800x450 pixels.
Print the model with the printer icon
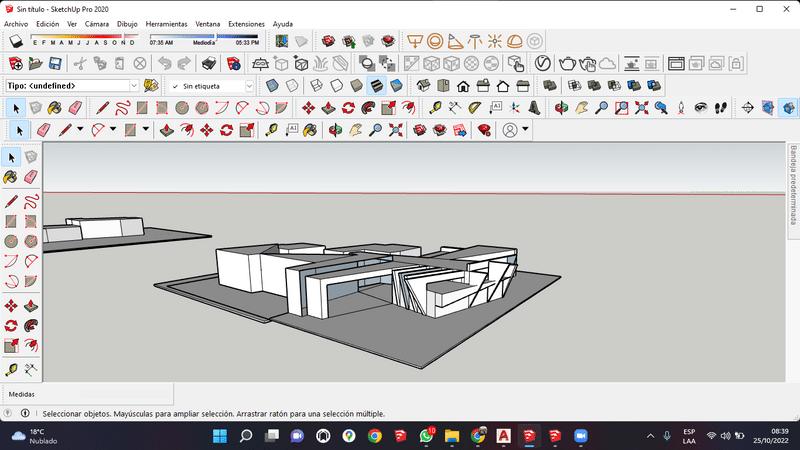coord(209,64)
